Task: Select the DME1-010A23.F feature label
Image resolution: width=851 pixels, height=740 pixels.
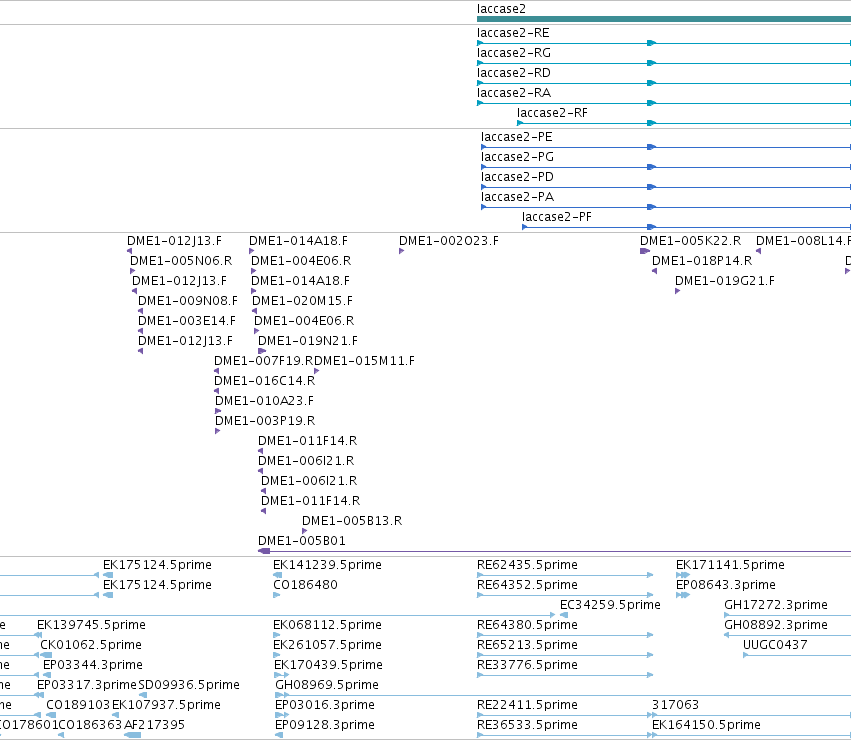Action: click(x=264, y=401)
